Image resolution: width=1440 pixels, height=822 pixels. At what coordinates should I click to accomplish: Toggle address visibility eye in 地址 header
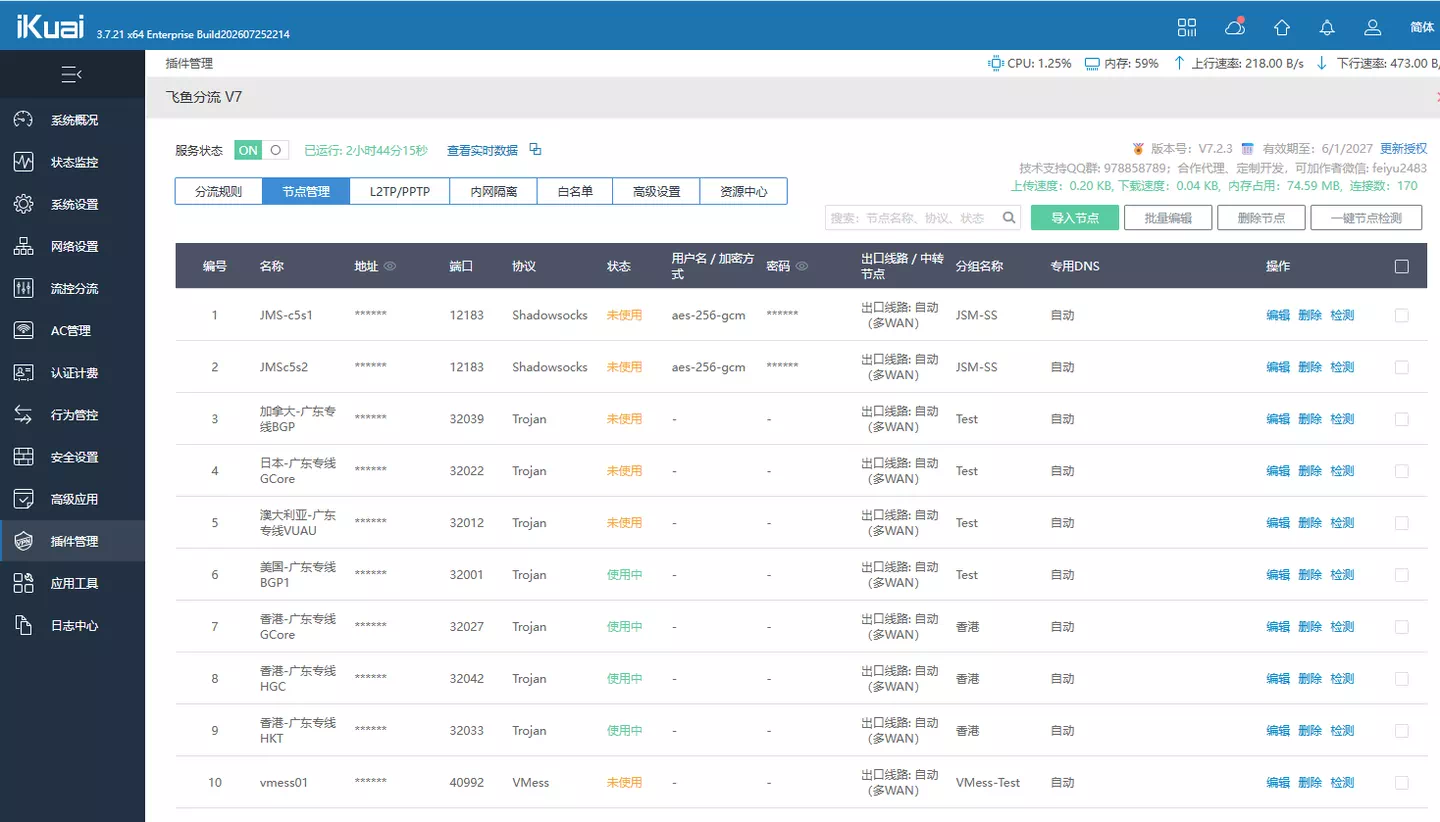390,266
